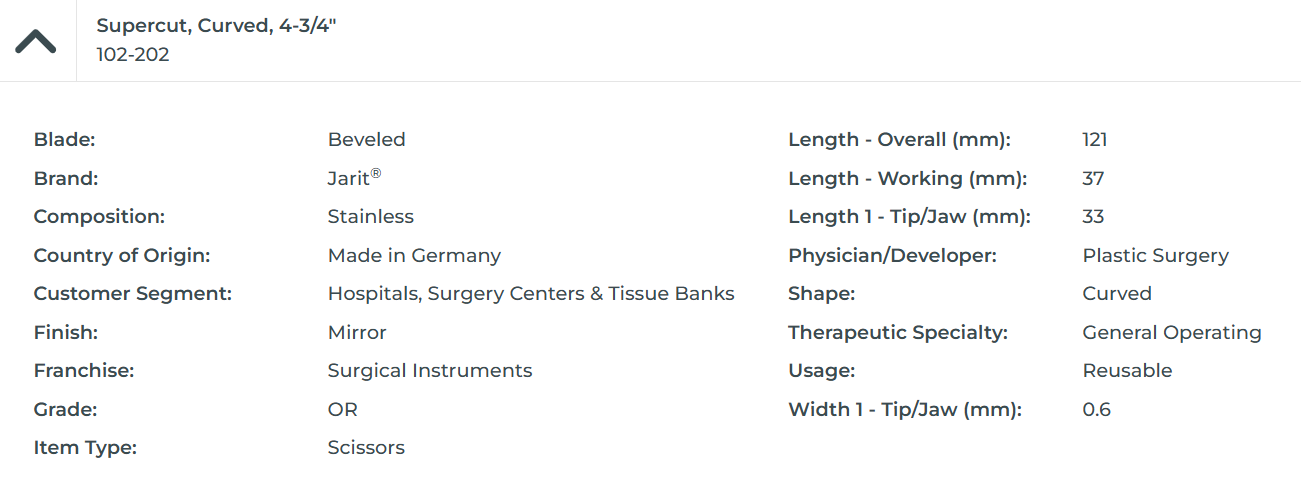Screen dimensions: 1301x494
Task: Click the Plastic Surgery value
Action: click(1155, 256)
